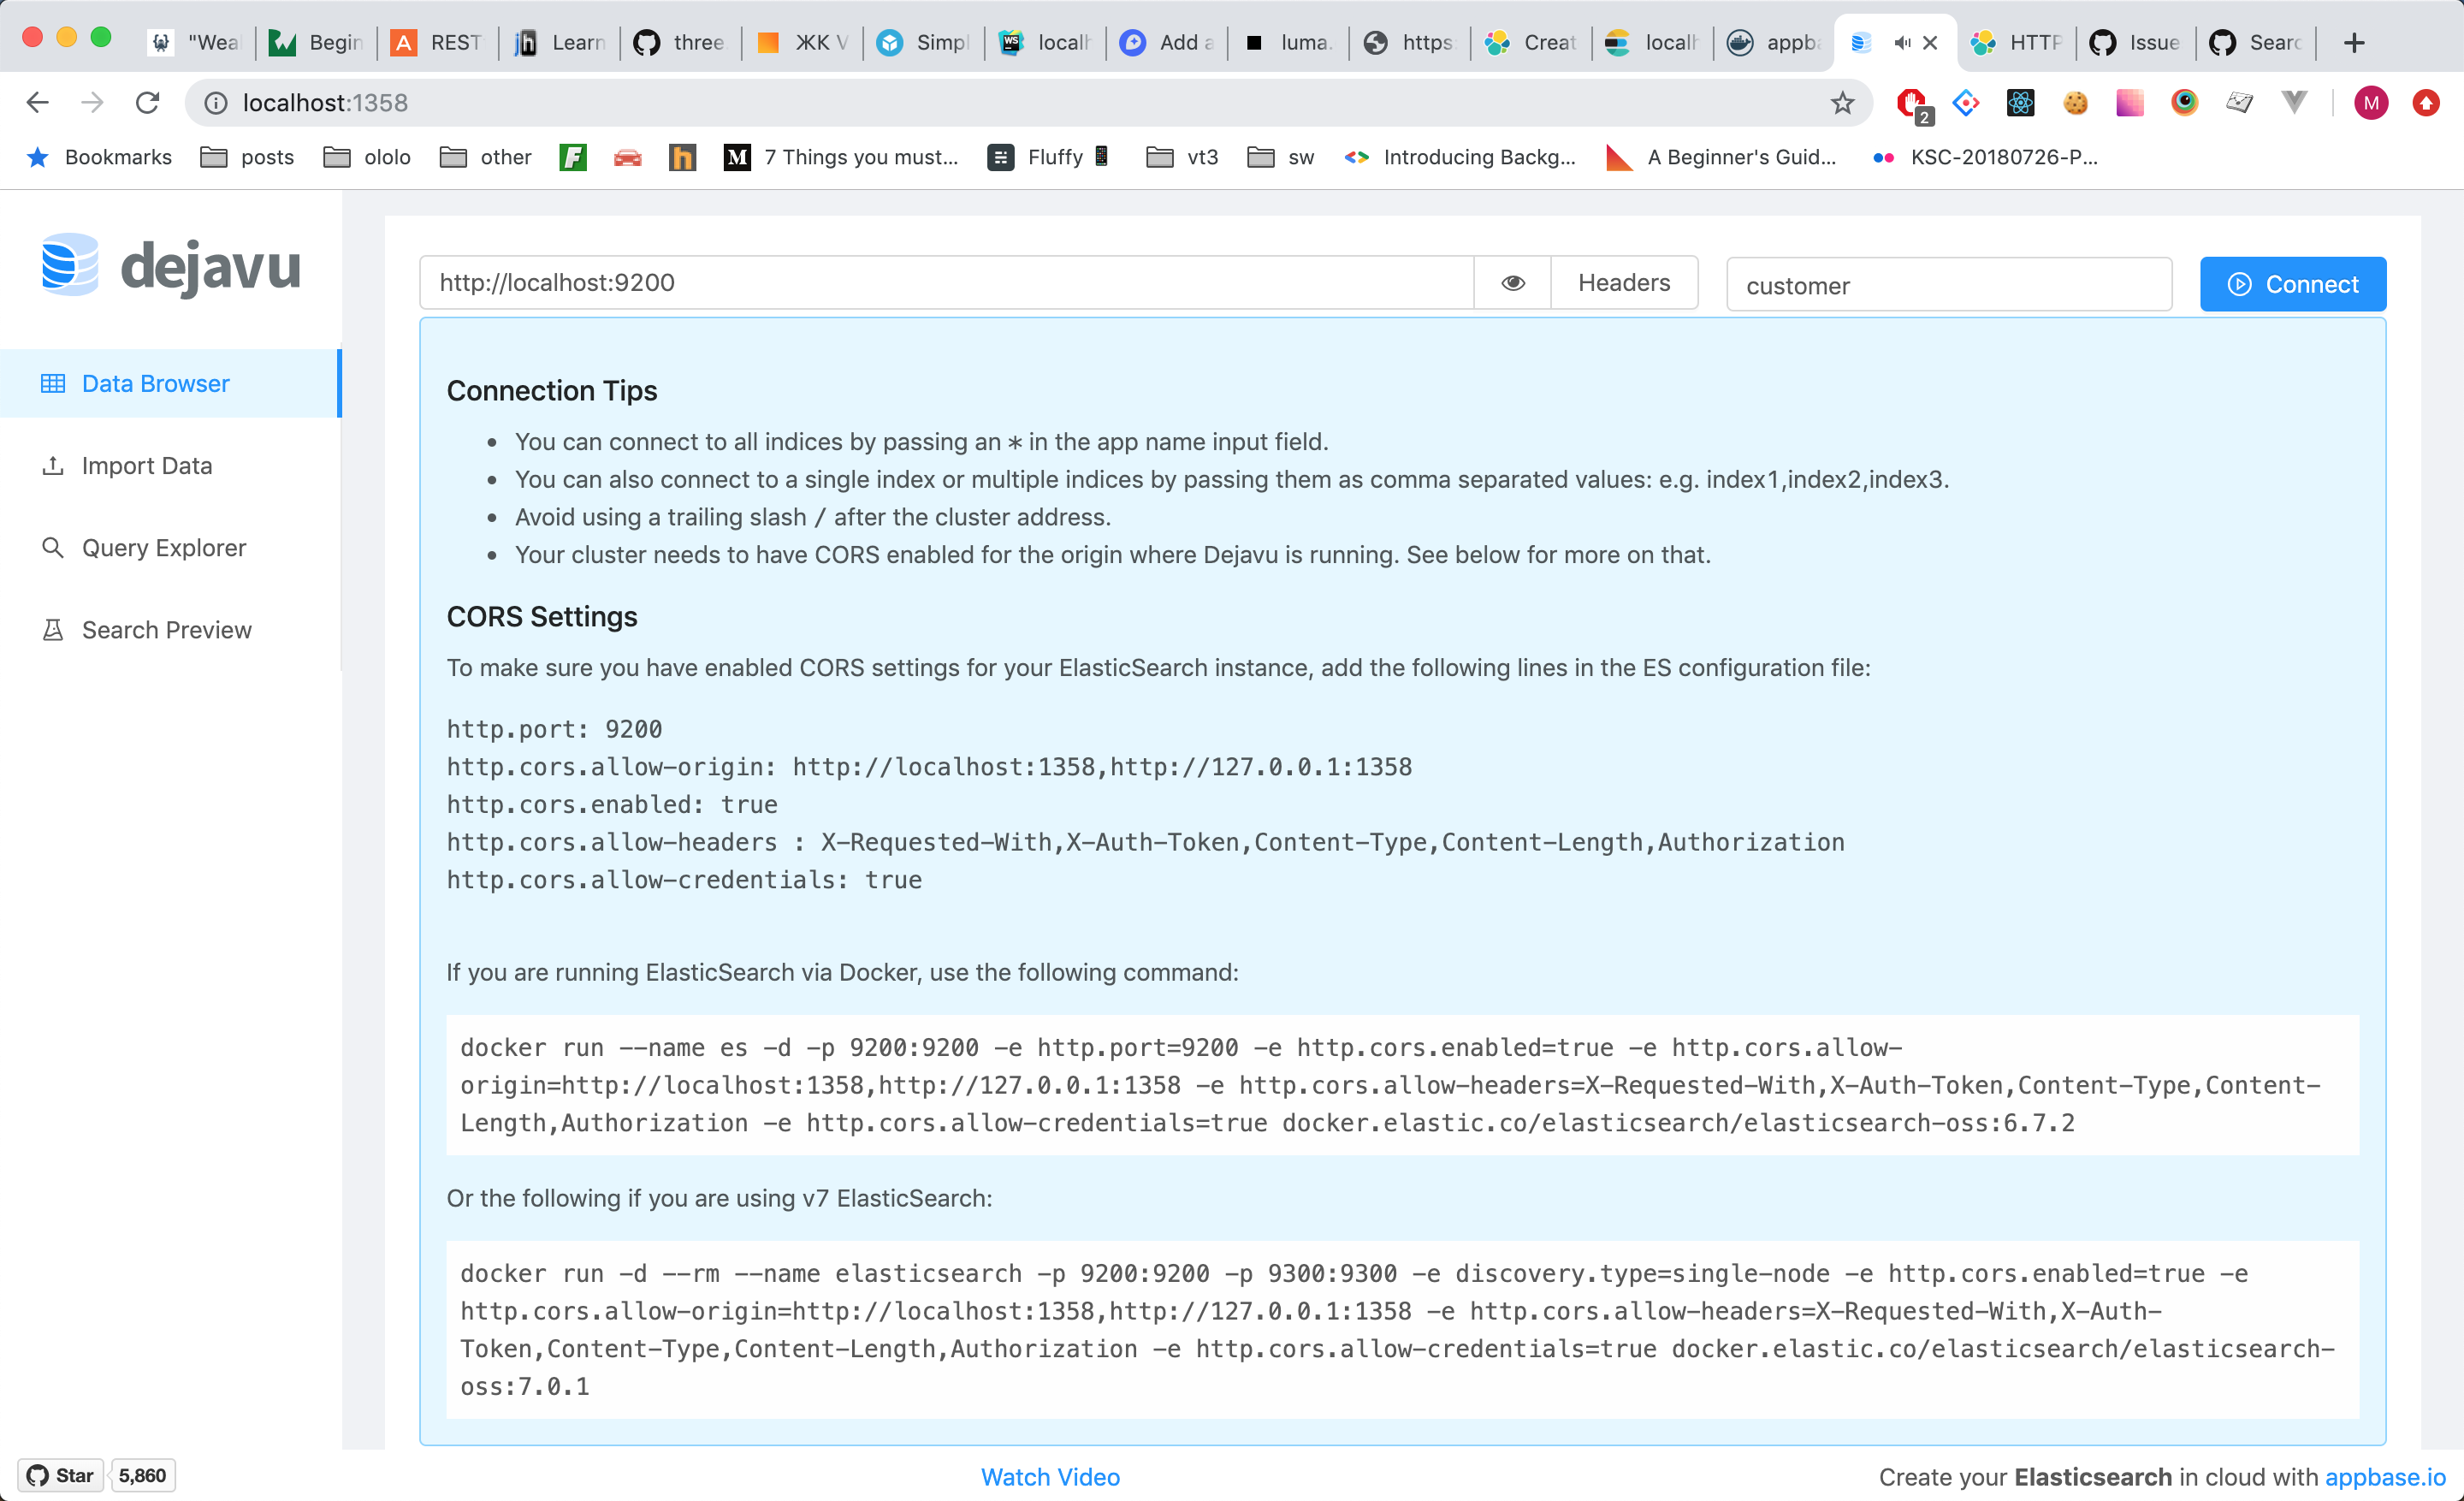Reload the page
Screen dimensions: 2464x1501
(x=148, y=102)
